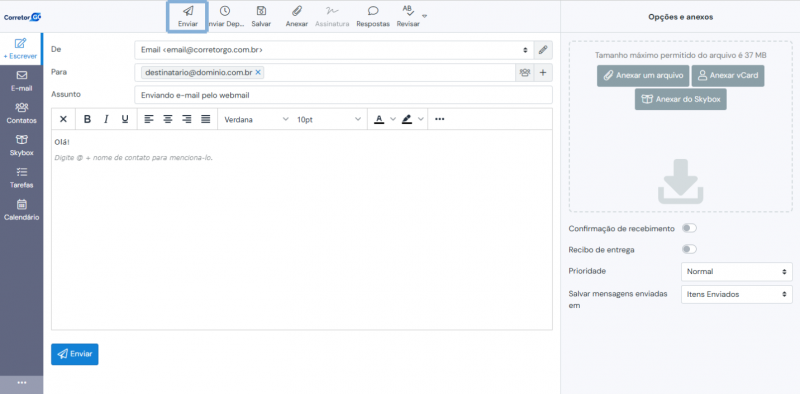Clear formatting with the X icon
The width and height of the screenshot is (800, 394).
point(63,119)
